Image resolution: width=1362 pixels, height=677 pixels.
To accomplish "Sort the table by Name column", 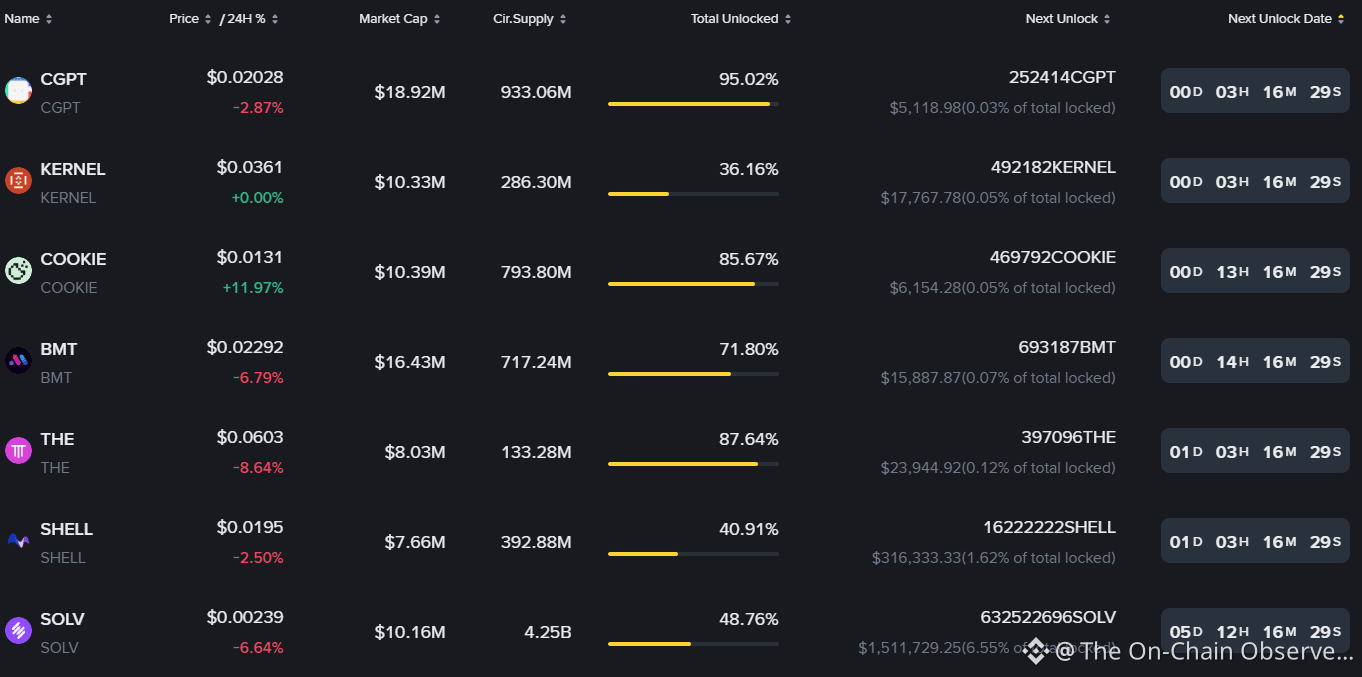I will 28,19.
